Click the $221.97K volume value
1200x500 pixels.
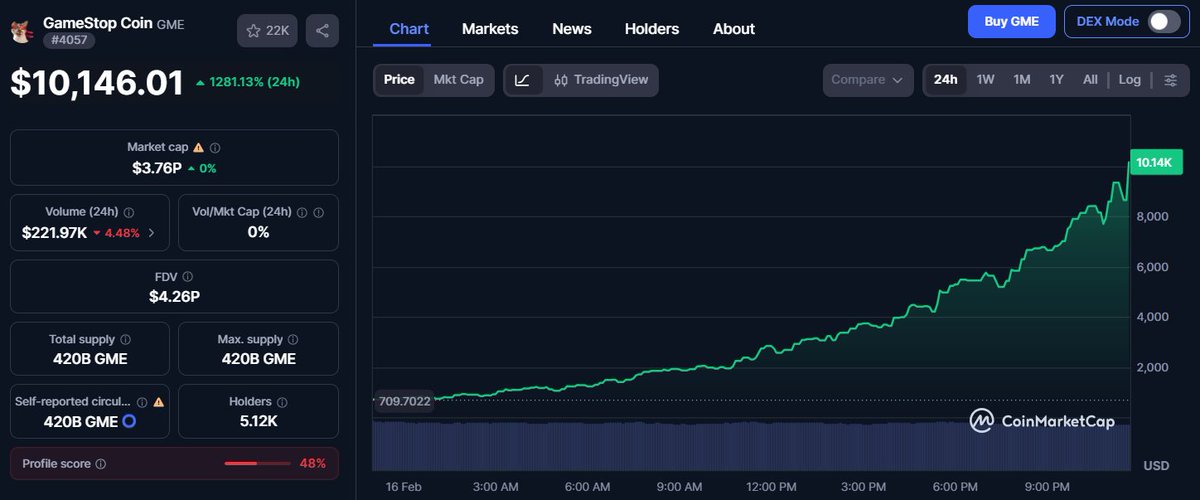[54, 232]
